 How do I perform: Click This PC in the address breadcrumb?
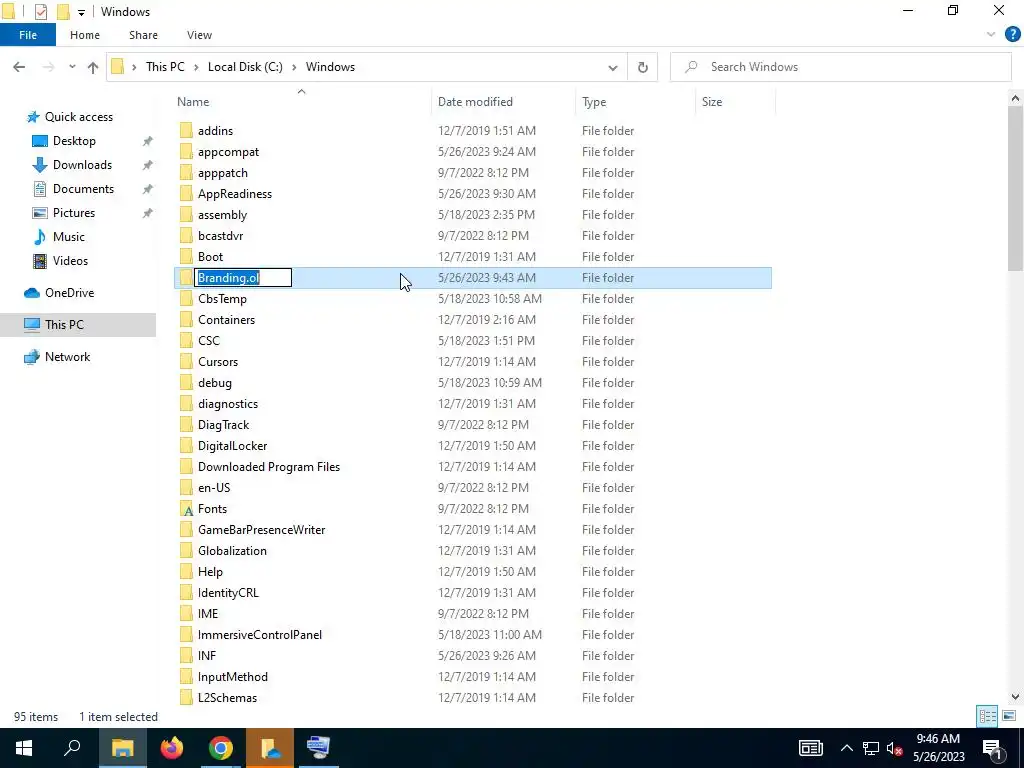coord(165,67)
